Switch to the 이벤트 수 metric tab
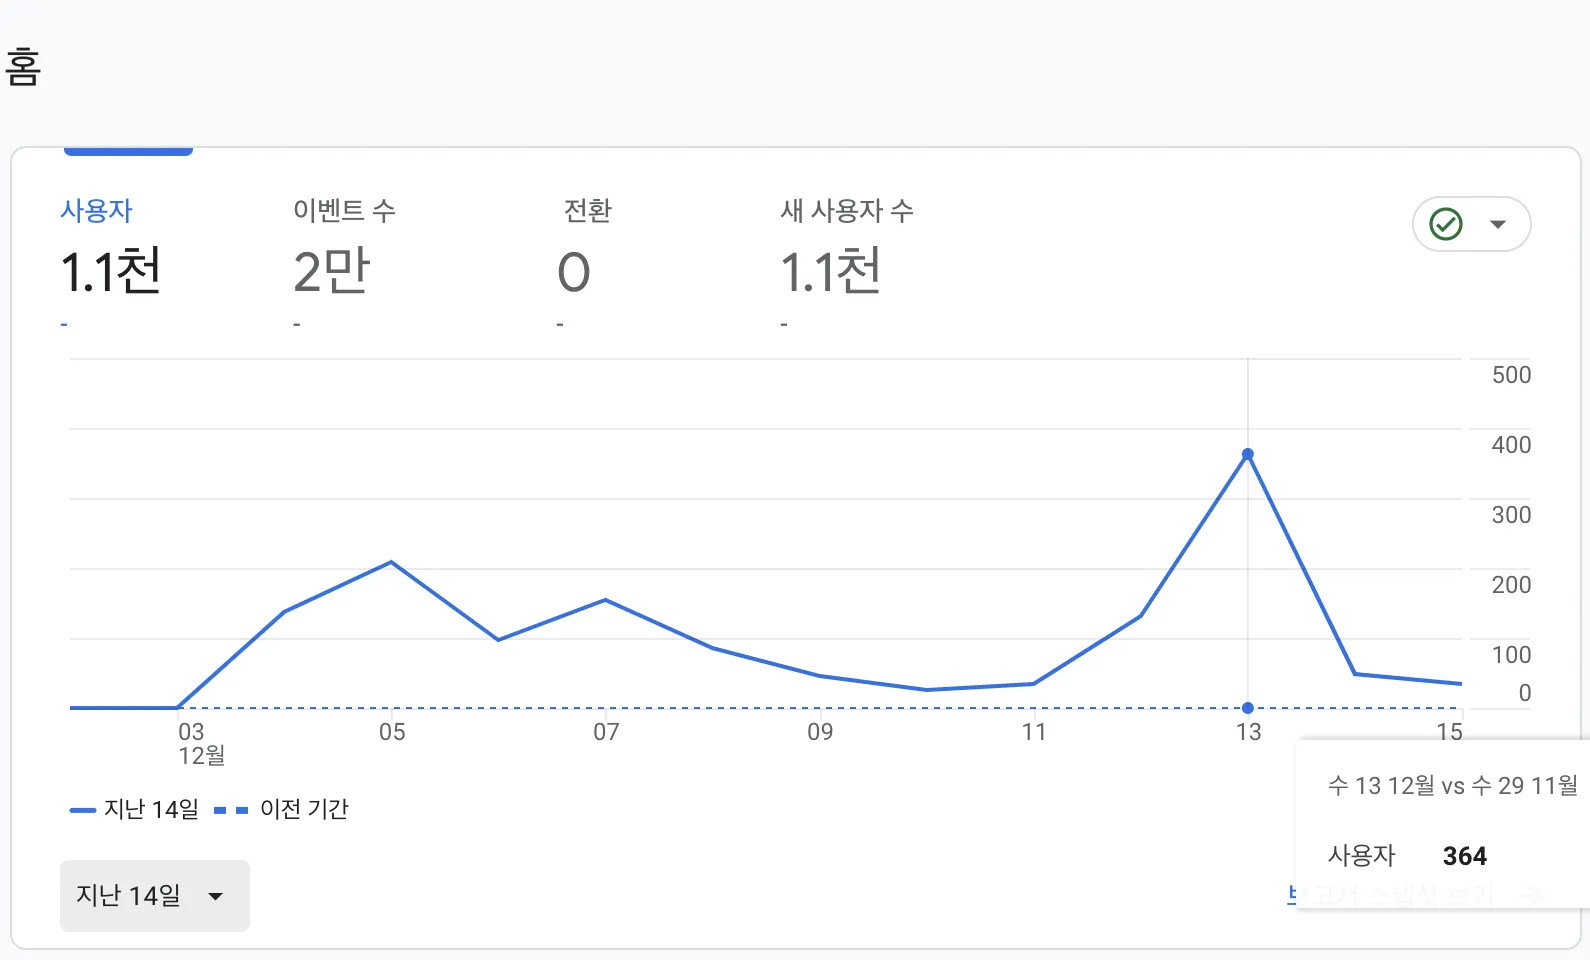 pos(344,211)
